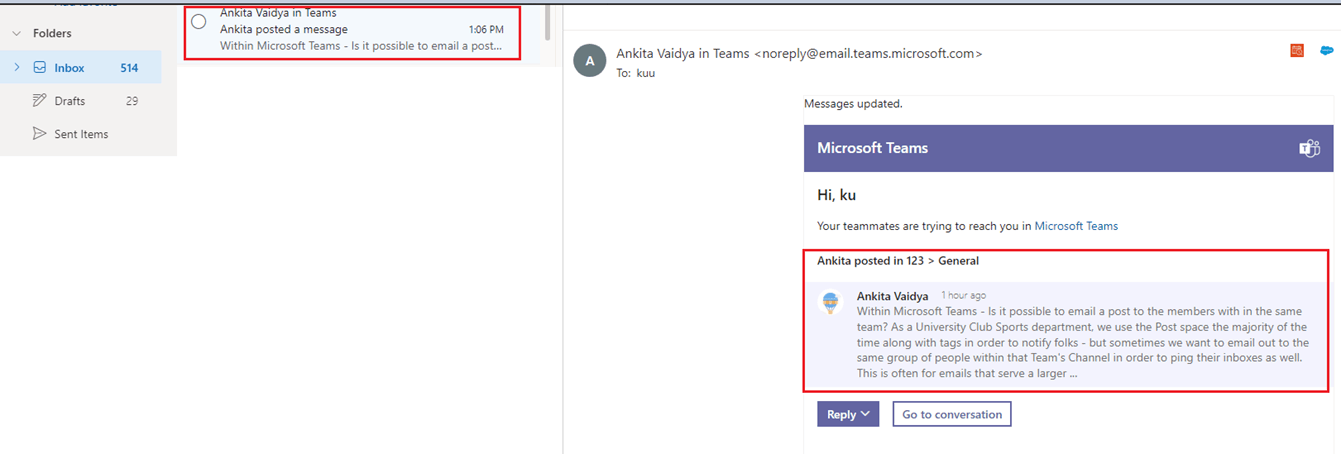Select the Ankita Vaidya message circle checkbox
Image resolution: width=1341 pixels, height=454 pixels.
pyautogui.click(x=199, y=21)
